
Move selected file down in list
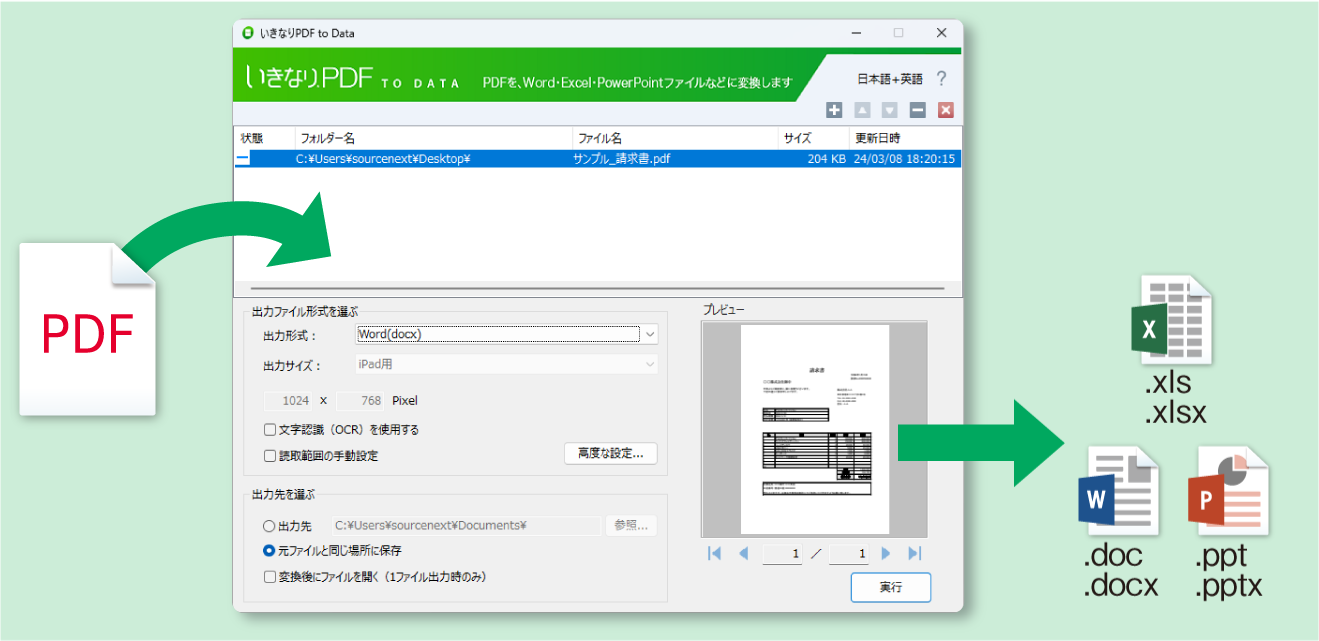pyautogui.click(x=890, y=111)
